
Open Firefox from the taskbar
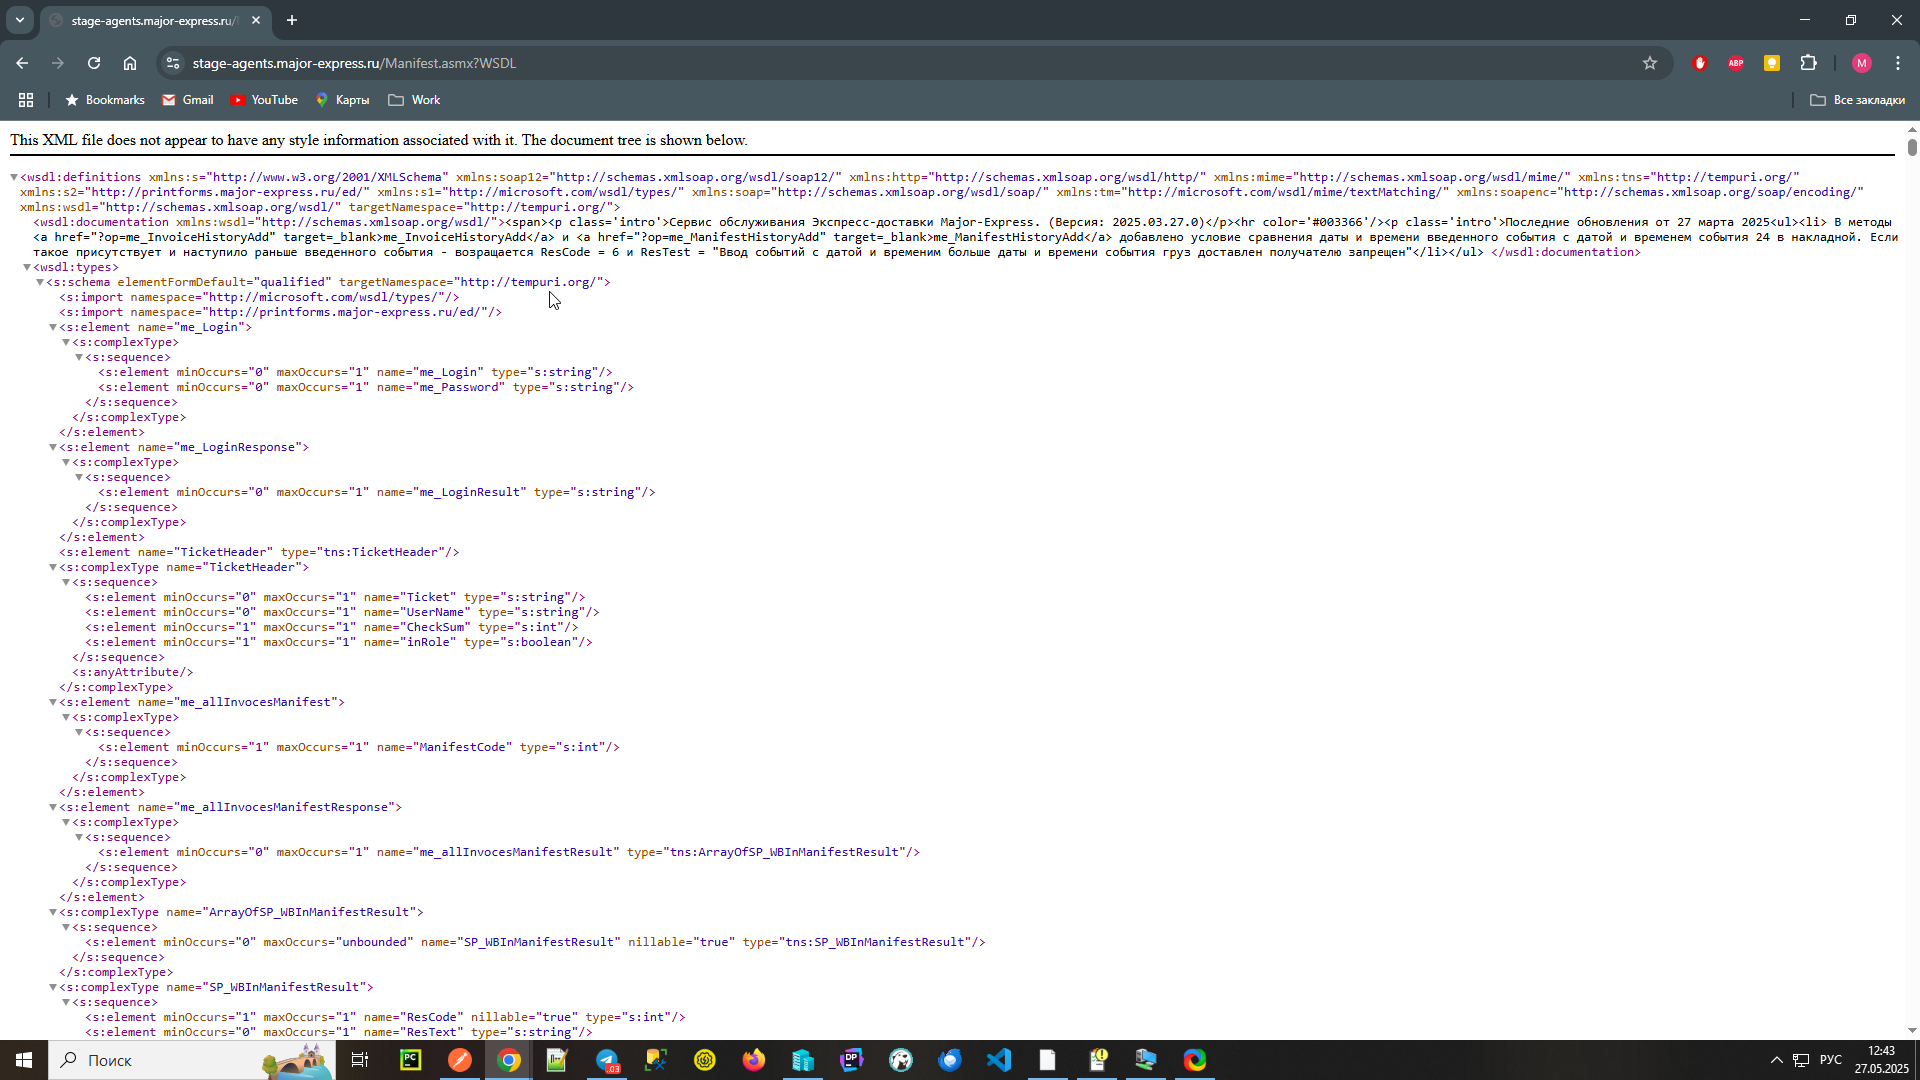[x=754, y=1060]
